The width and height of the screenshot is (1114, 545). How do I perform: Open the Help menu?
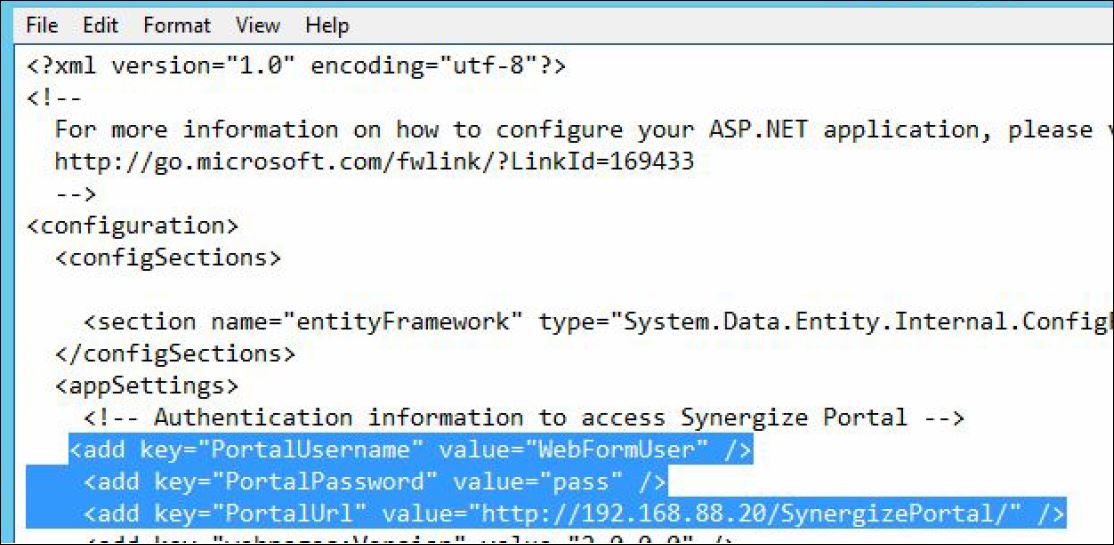coord(327,26)
